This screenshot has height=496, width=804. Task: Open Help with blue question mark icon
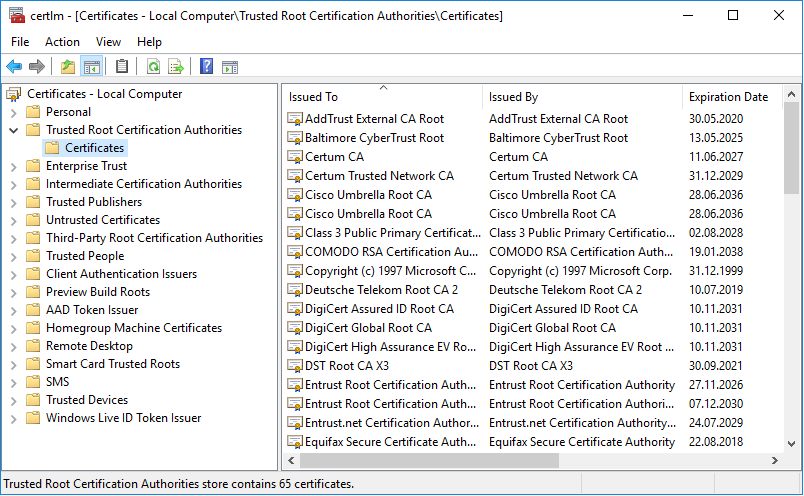click(x=206, y=66)
